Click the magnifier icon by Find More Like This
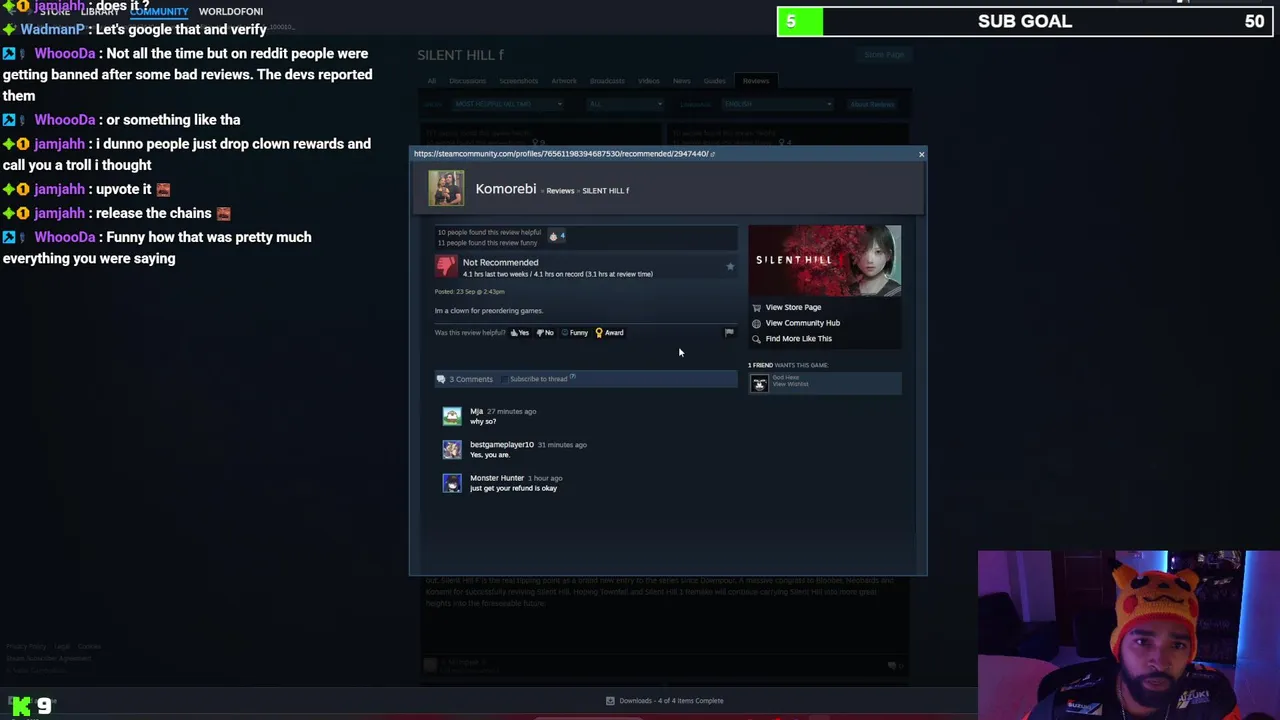 coord(756,339)
